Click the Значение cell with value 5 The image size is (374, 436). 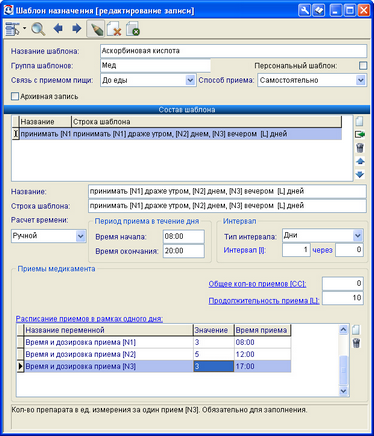213,354
